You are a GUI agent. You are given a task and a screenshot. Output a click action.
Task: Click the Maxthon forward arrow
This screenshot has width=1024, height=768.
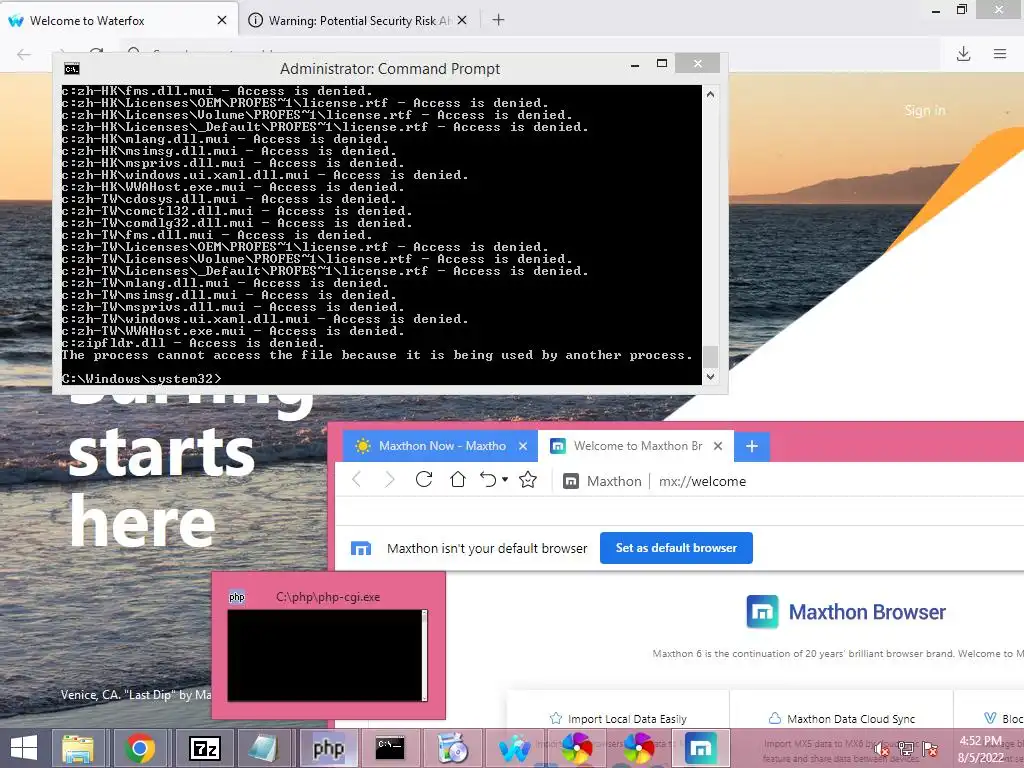click(x=390, y=480)
